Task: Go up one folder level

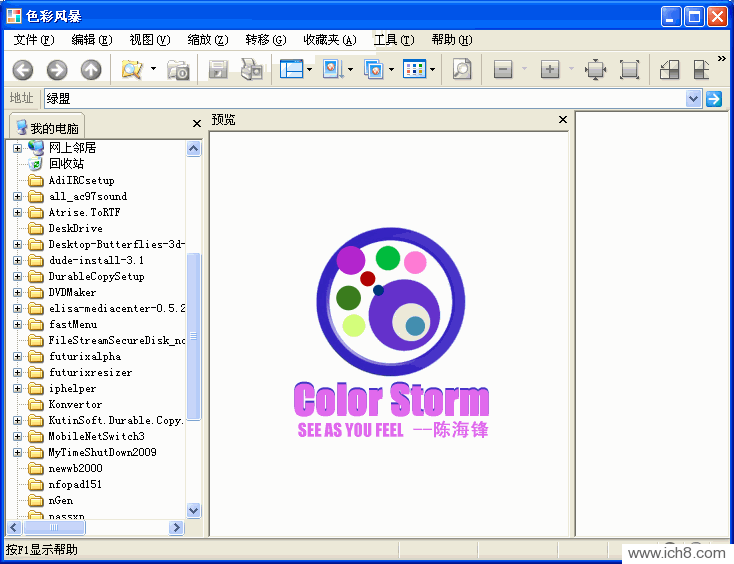Action: (91, 70)
